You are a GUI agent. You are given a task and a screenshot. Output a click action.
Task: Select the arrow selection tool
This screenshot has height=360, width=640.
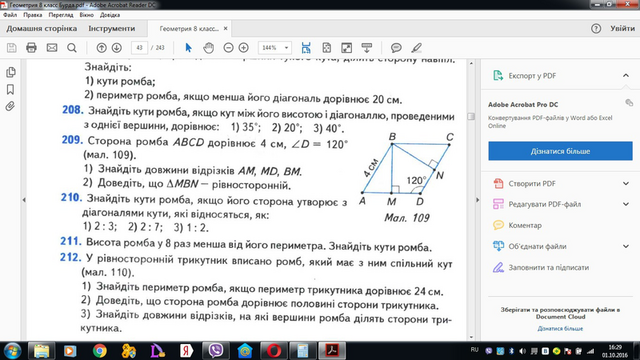pyautogui.click(x=188, y=48)
